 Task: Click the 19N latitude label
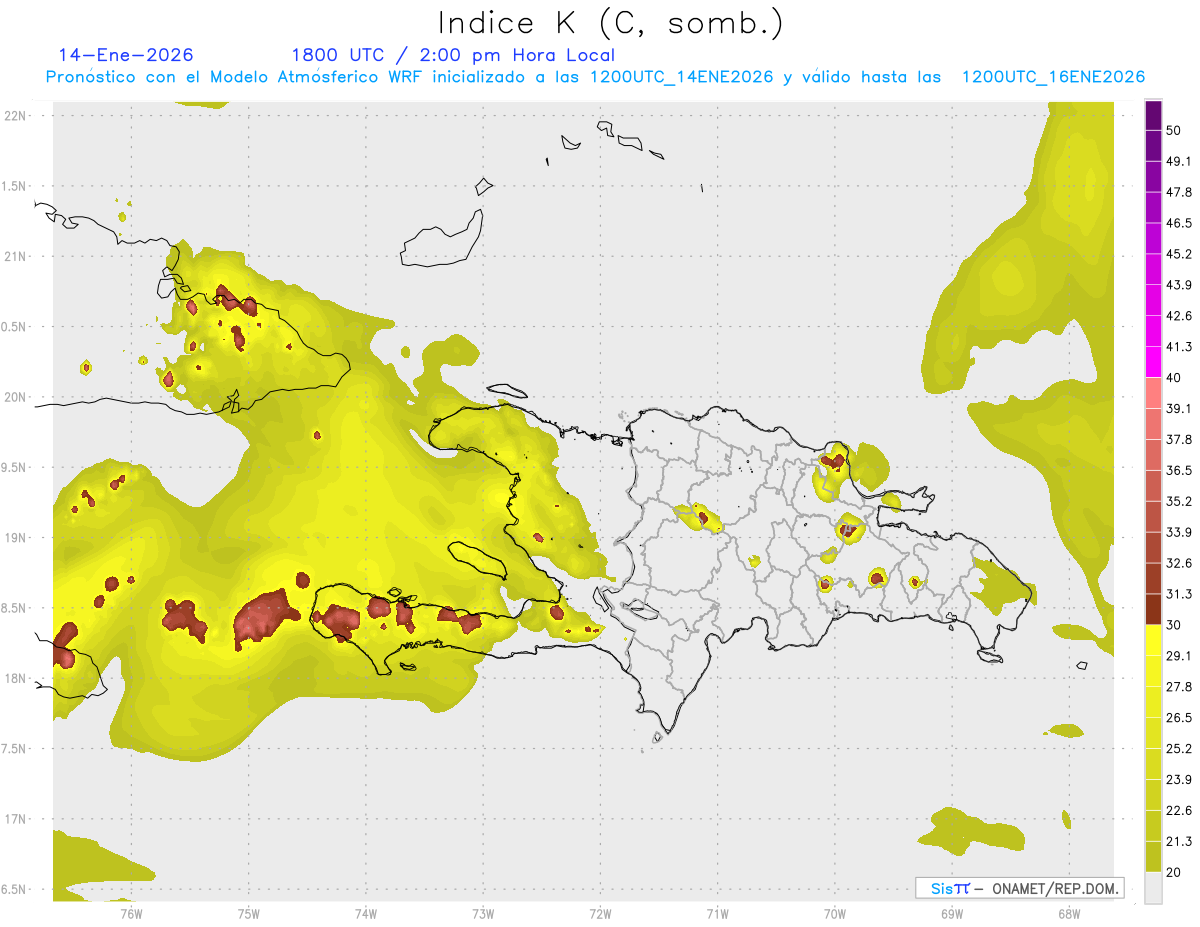pyautogui.click(x=16, y=538)
